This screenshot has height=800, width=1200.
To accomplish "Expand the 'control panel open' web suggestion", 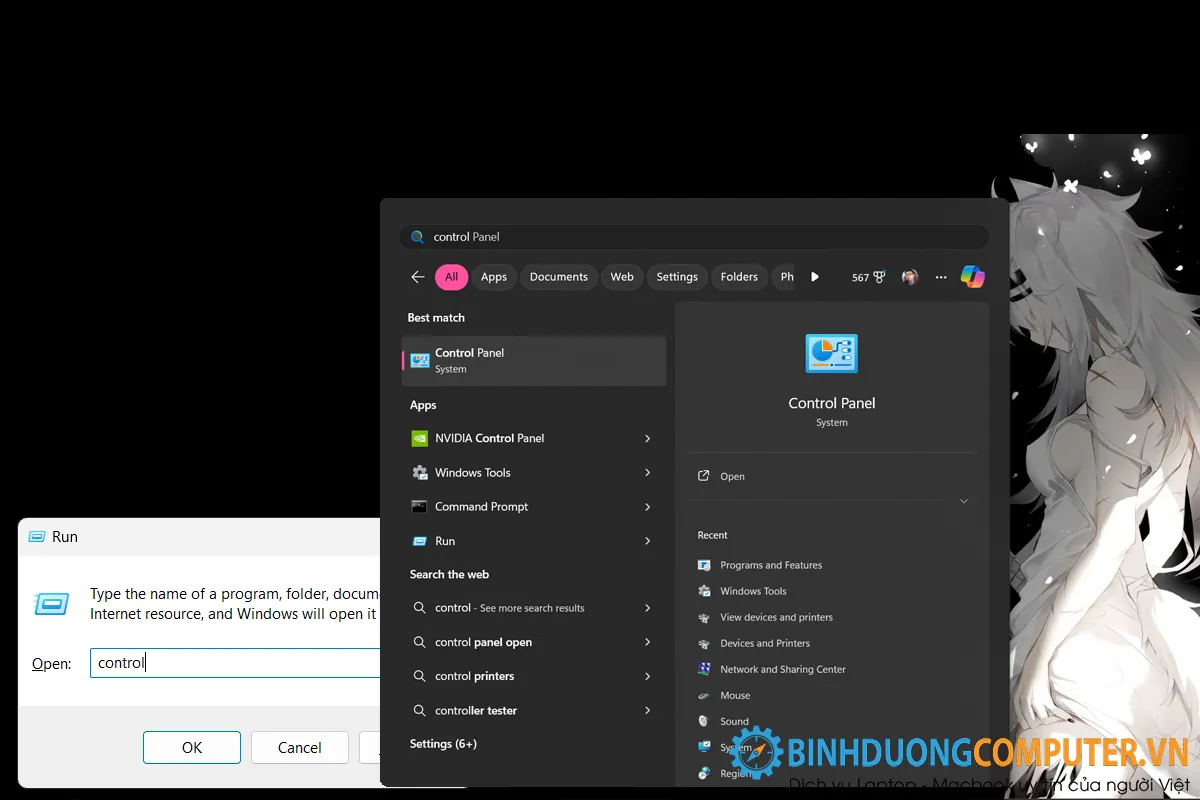I will [648, 642].
